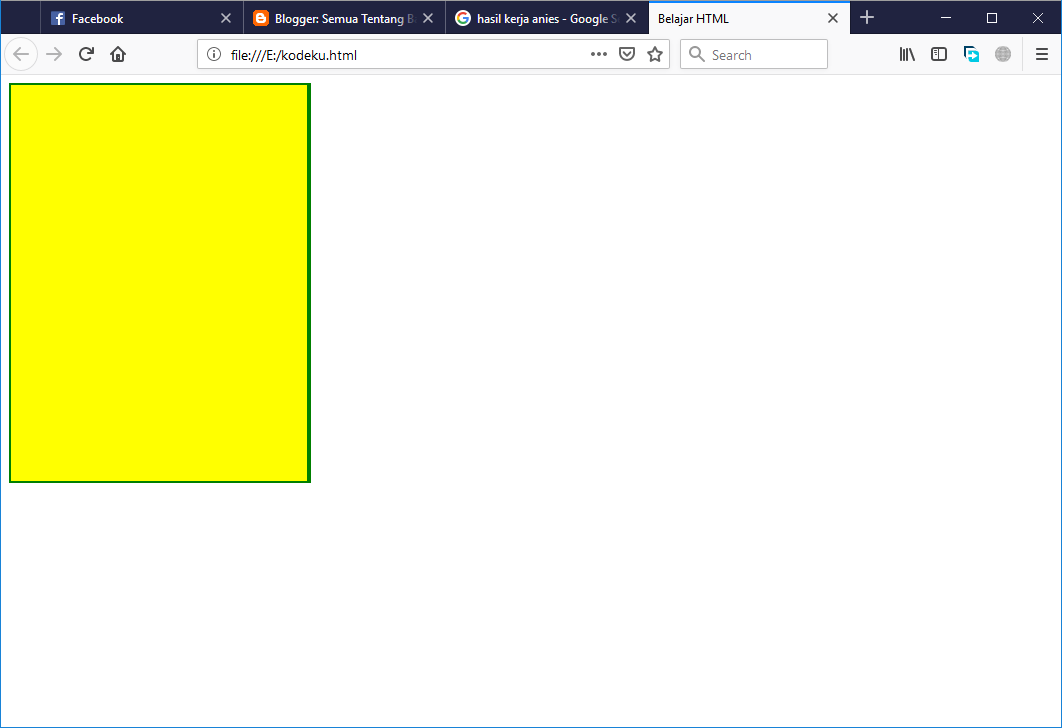Screen dimensions: 1062x728
Task: Bookmark this page with the star
Action: coord(655,54)
